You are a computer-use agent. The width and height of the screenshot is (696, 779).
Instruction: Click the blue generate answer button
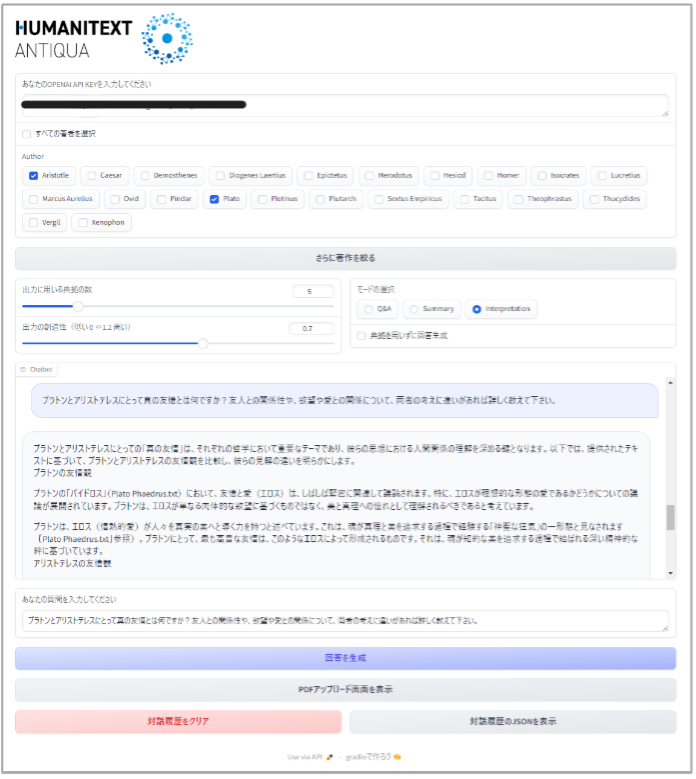[345, 658]
